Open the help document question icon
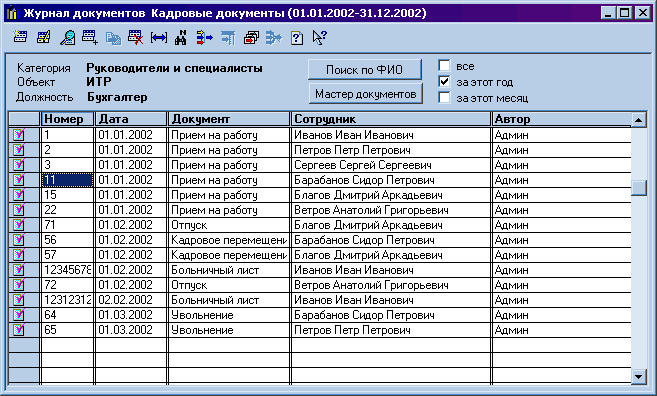Image resolution: width=657 pixels, height=396 pixels. [x=297, y=38]
